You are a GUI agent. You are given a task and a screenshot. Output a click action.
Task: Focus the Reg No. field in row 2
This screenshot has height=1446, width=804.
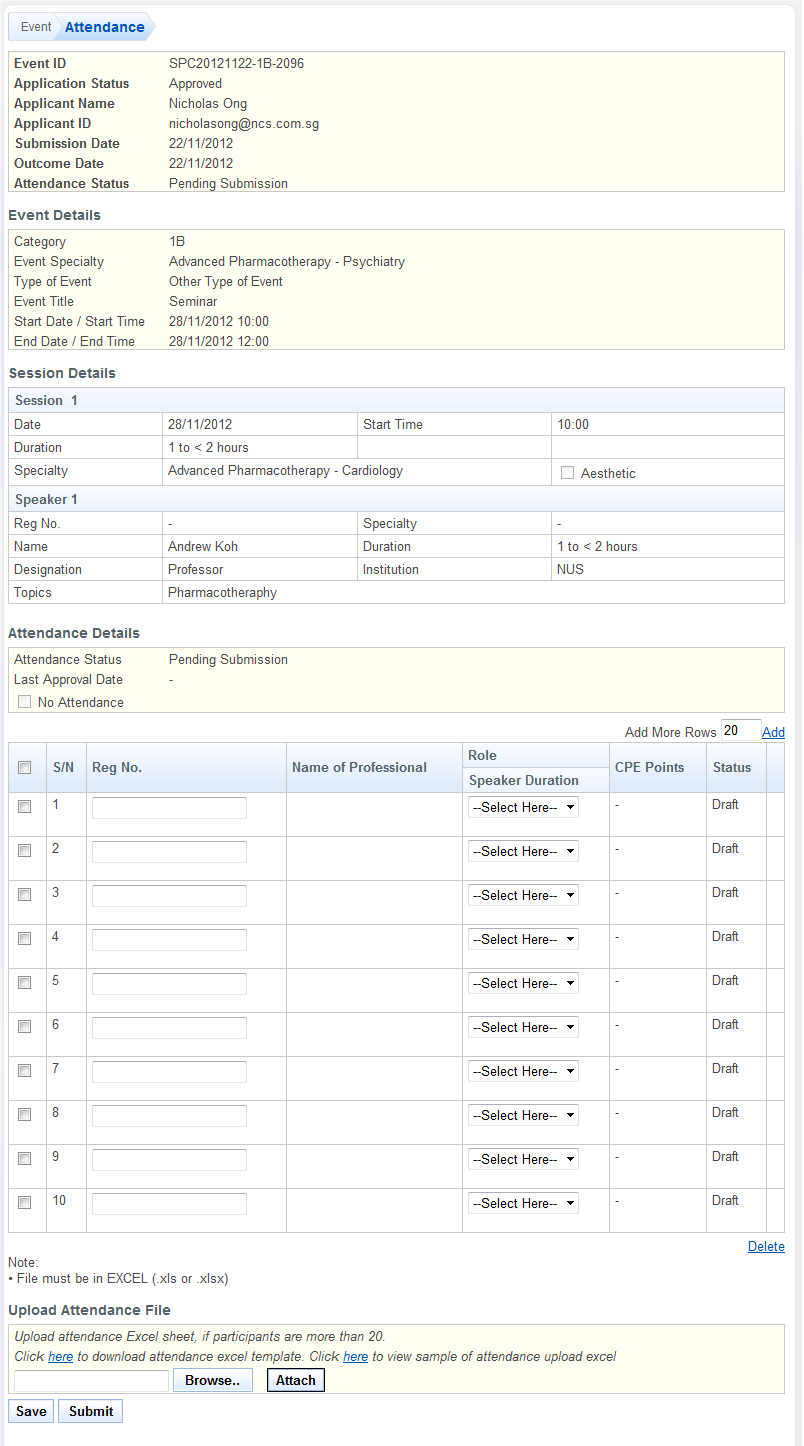click(x=169, y=851)
